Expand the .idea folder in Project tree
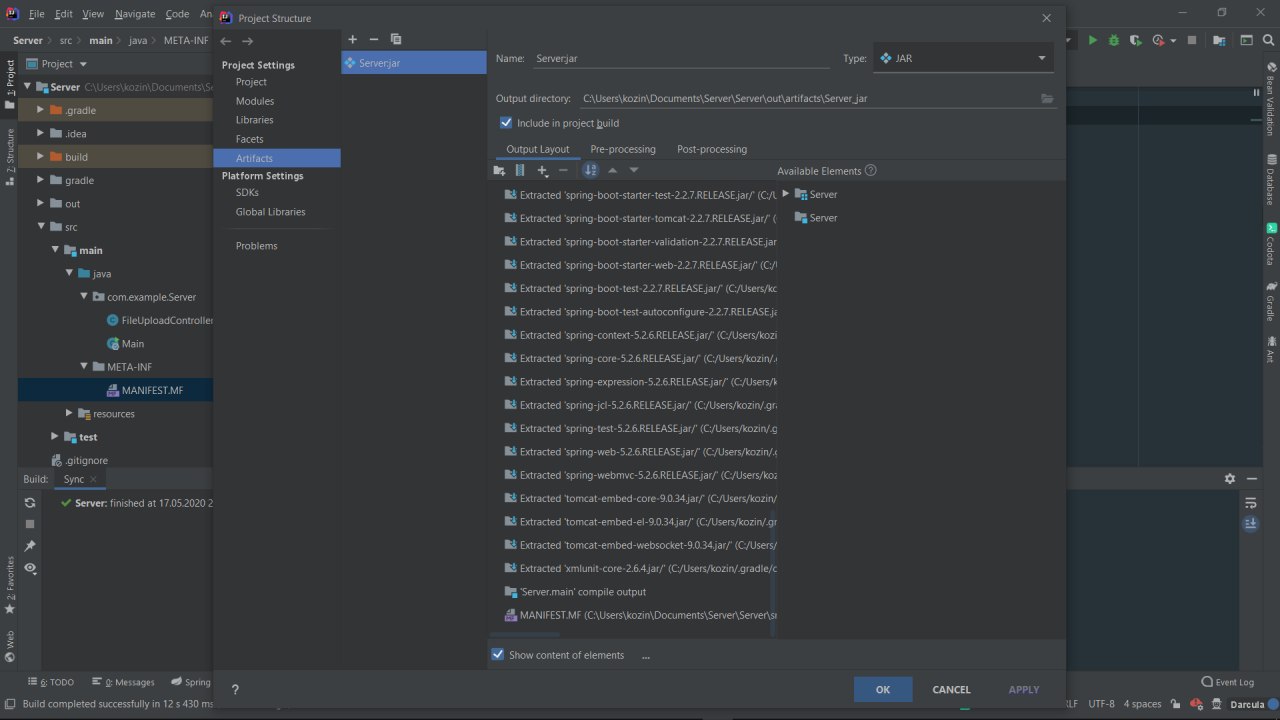Screen dimensions: 1280x720 pos(41,133)
